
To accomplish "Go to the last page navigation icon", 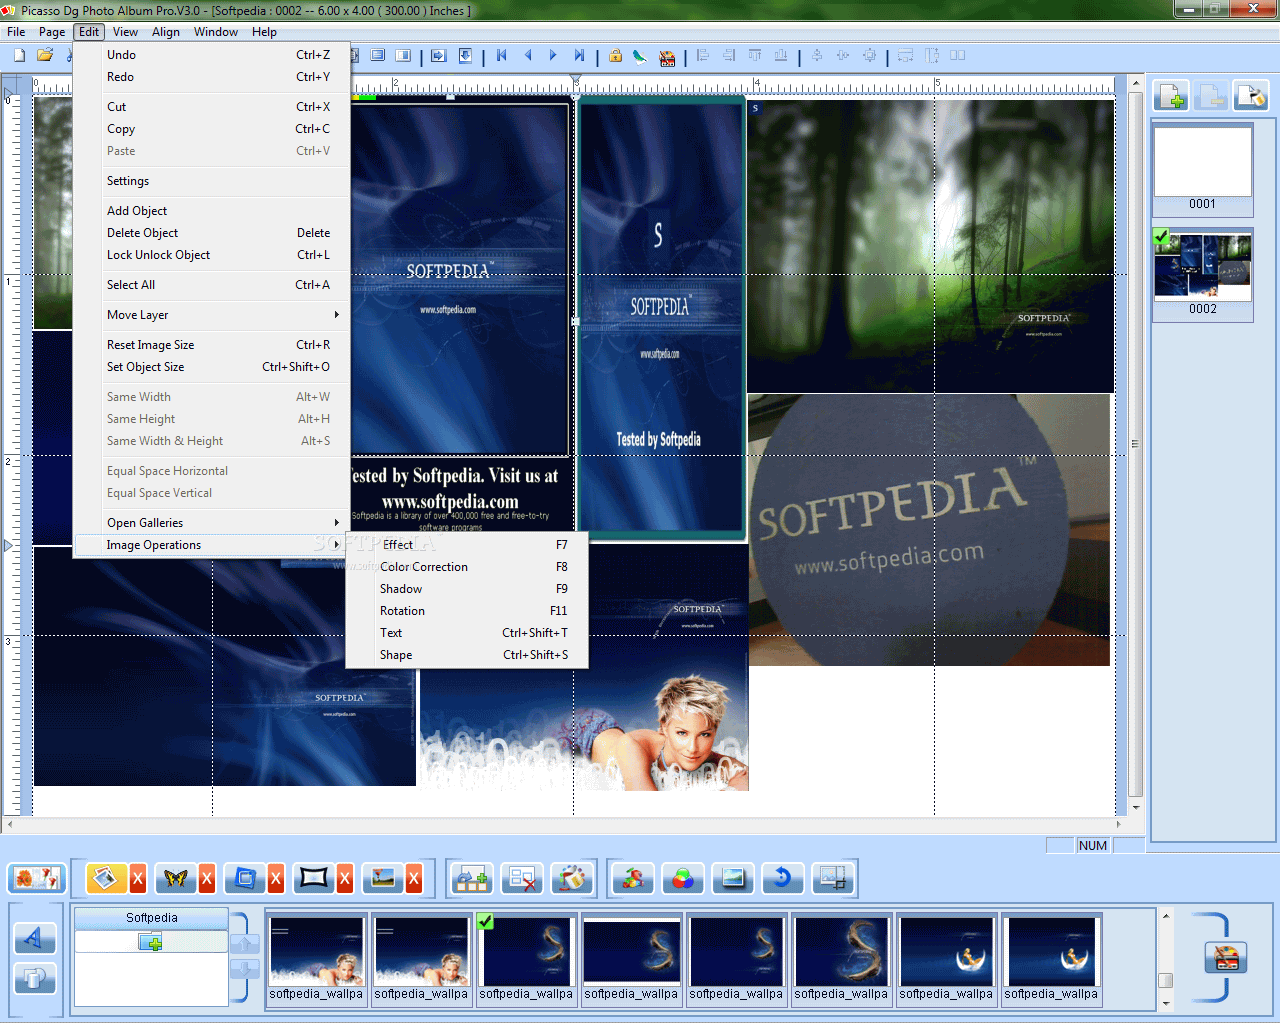I will coord(579,56).
